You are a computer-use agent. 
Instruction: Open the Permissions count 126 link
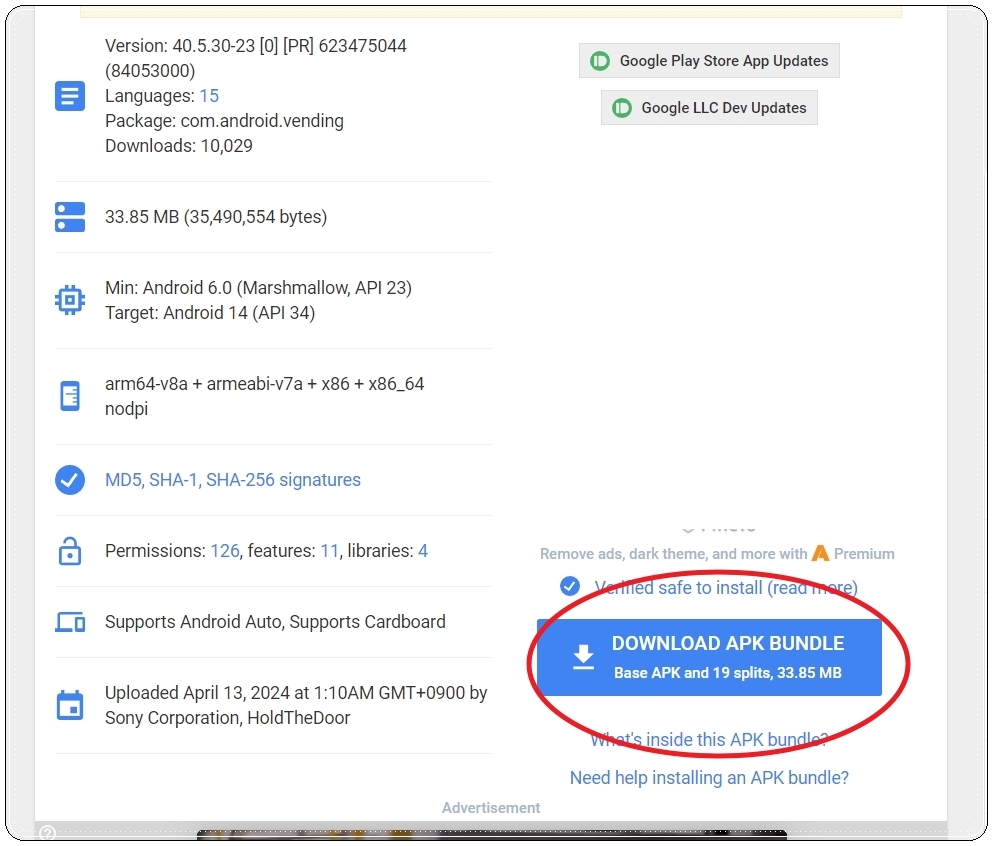[225, 551]
